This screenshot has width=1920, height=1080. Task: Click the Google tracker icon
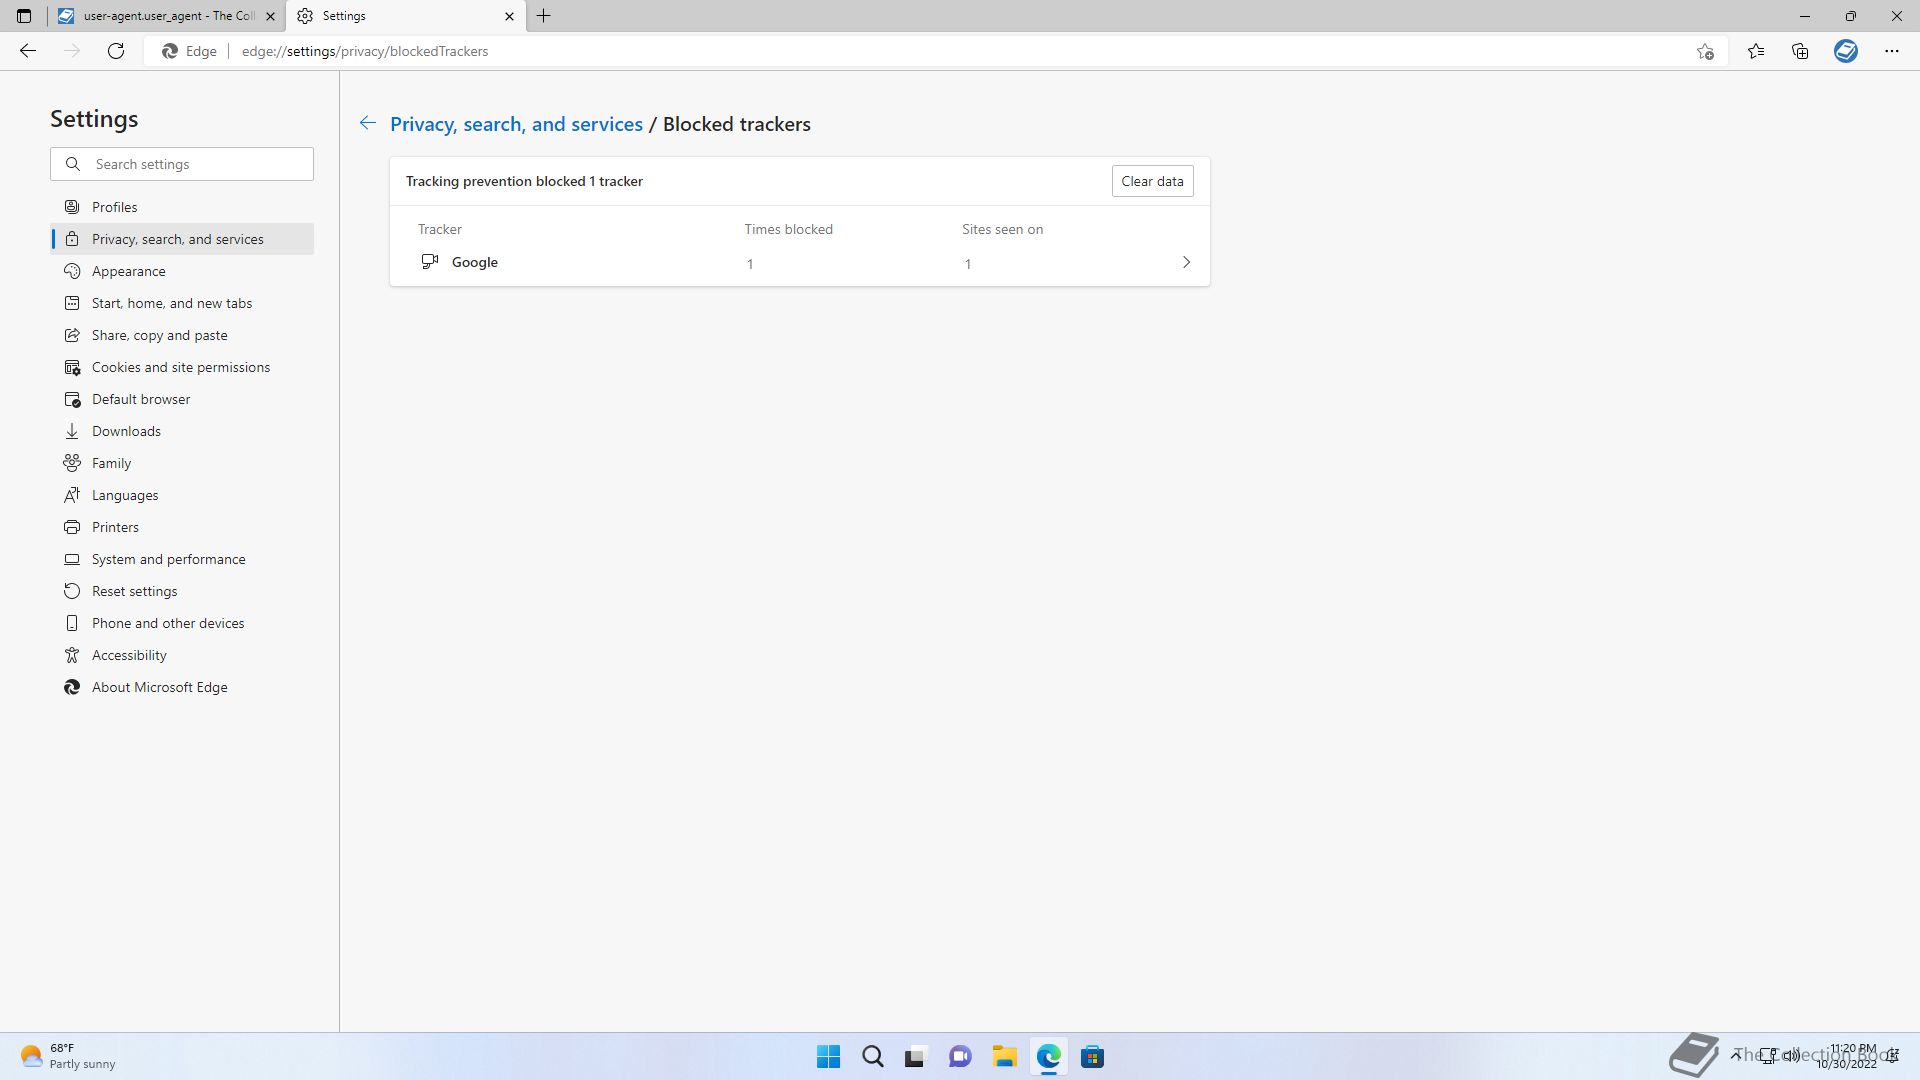pyautogui.click(x=430, y=262)
